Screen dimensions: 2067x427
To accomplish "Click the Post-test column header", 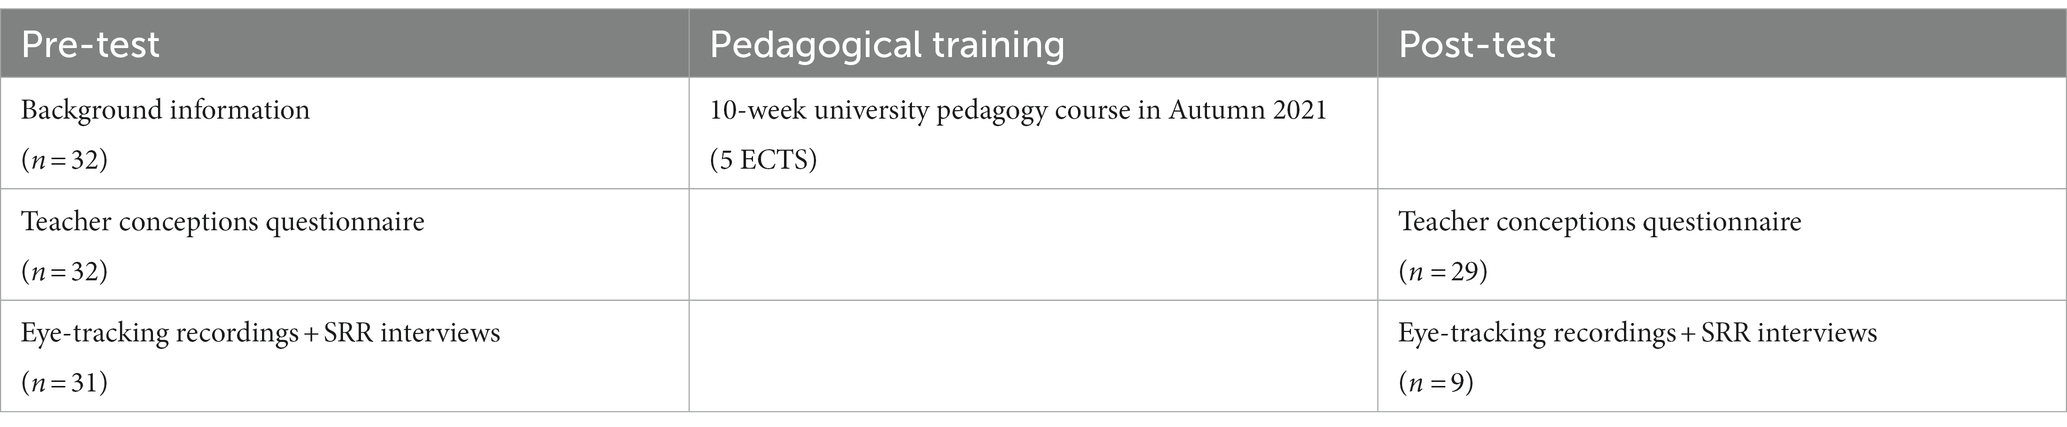I will tap(1477, 45).
